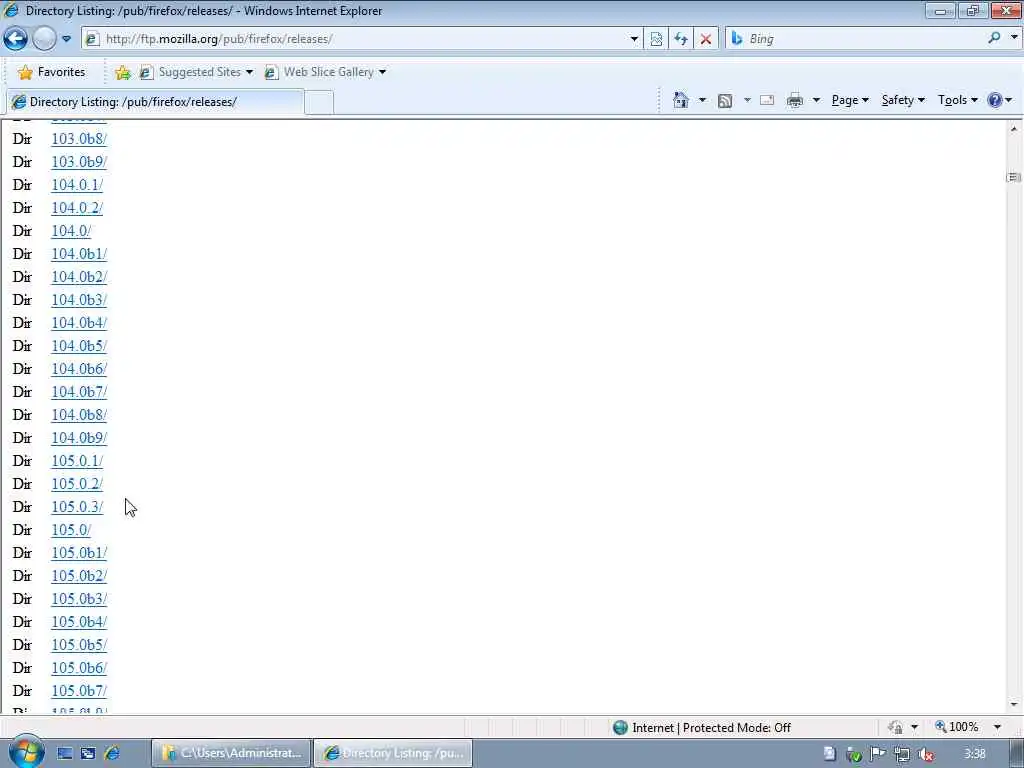Viewport: 1024px width, 768px height.
Task: Open the 103.0b8/ directory link
Action: coord(79,139)
